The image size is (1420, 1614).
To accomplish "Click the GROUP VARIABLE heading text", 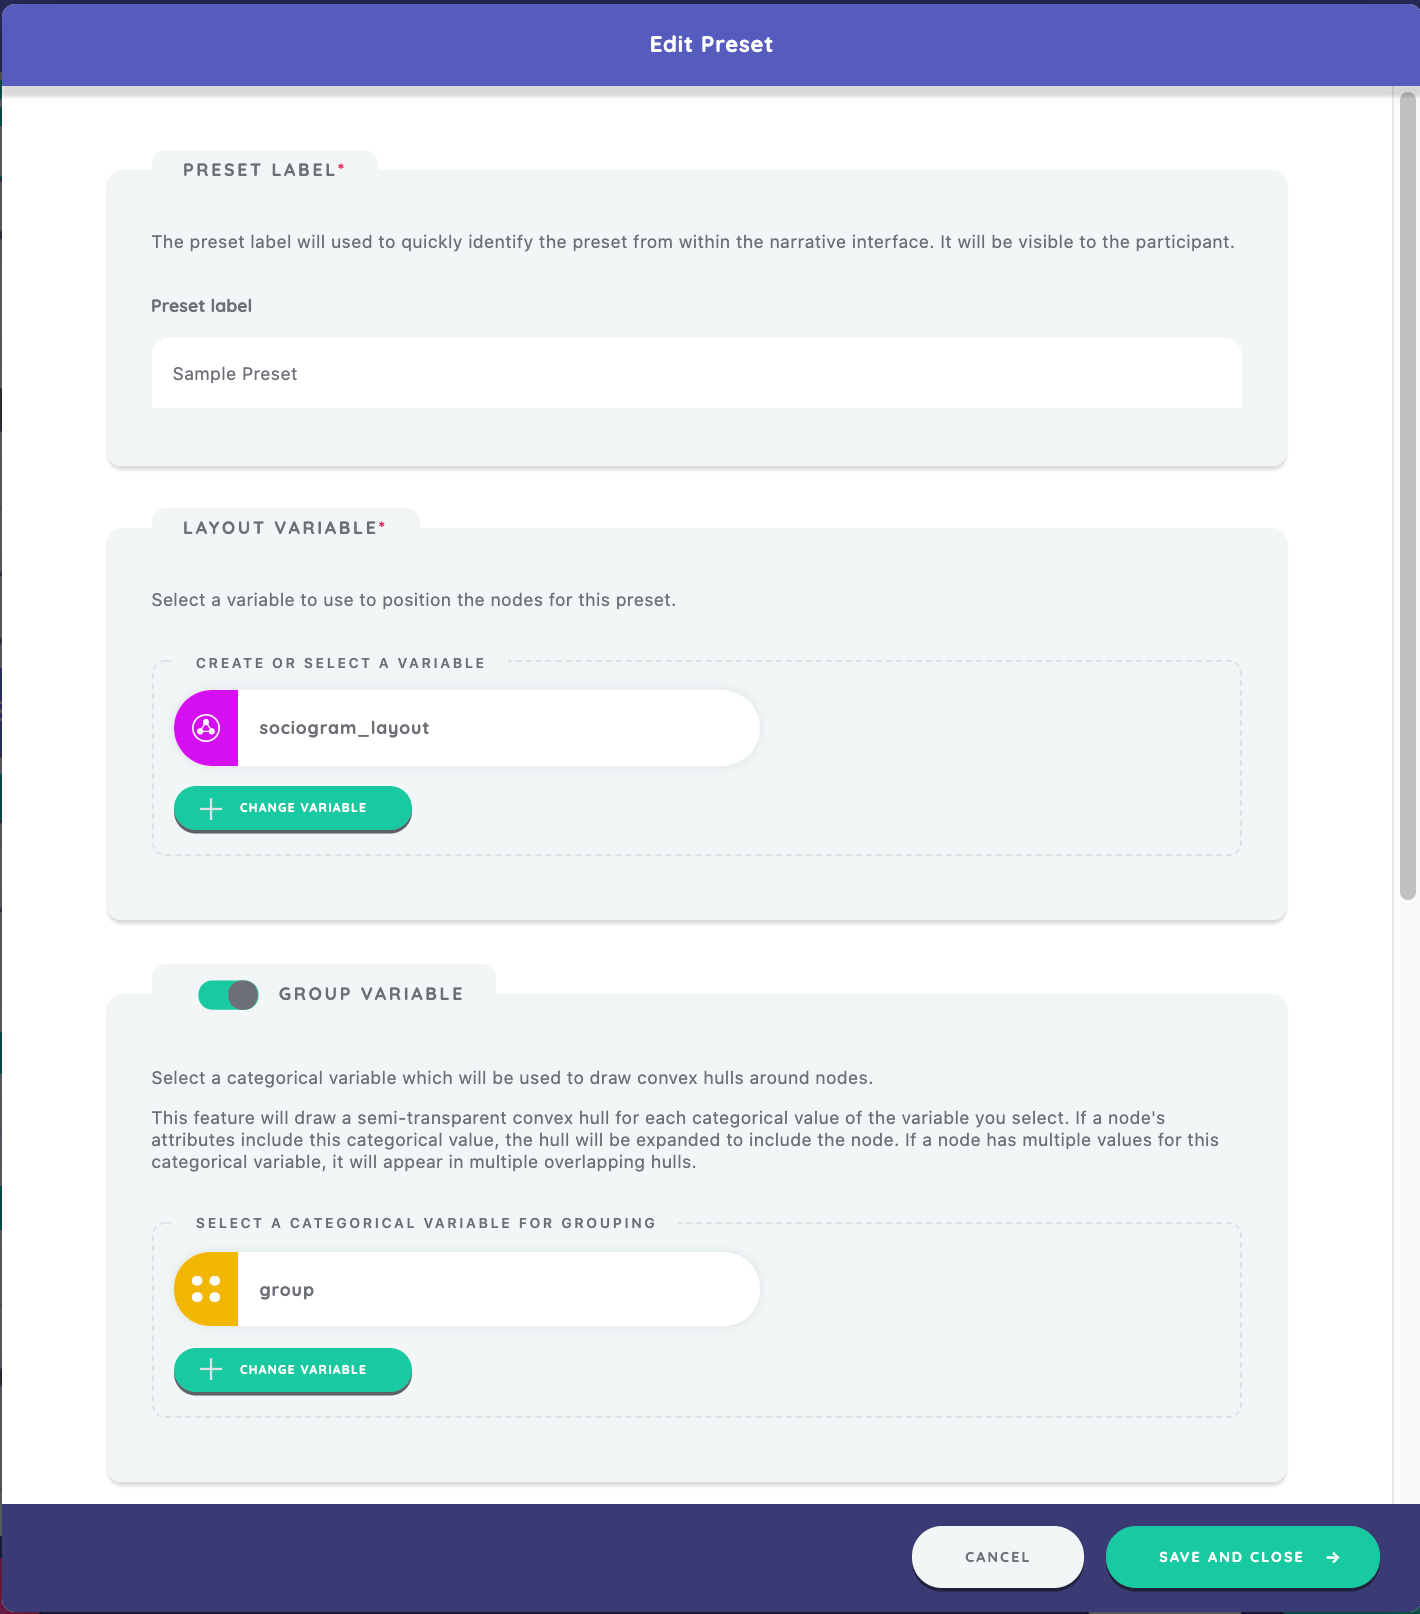I will coord(371,994).
